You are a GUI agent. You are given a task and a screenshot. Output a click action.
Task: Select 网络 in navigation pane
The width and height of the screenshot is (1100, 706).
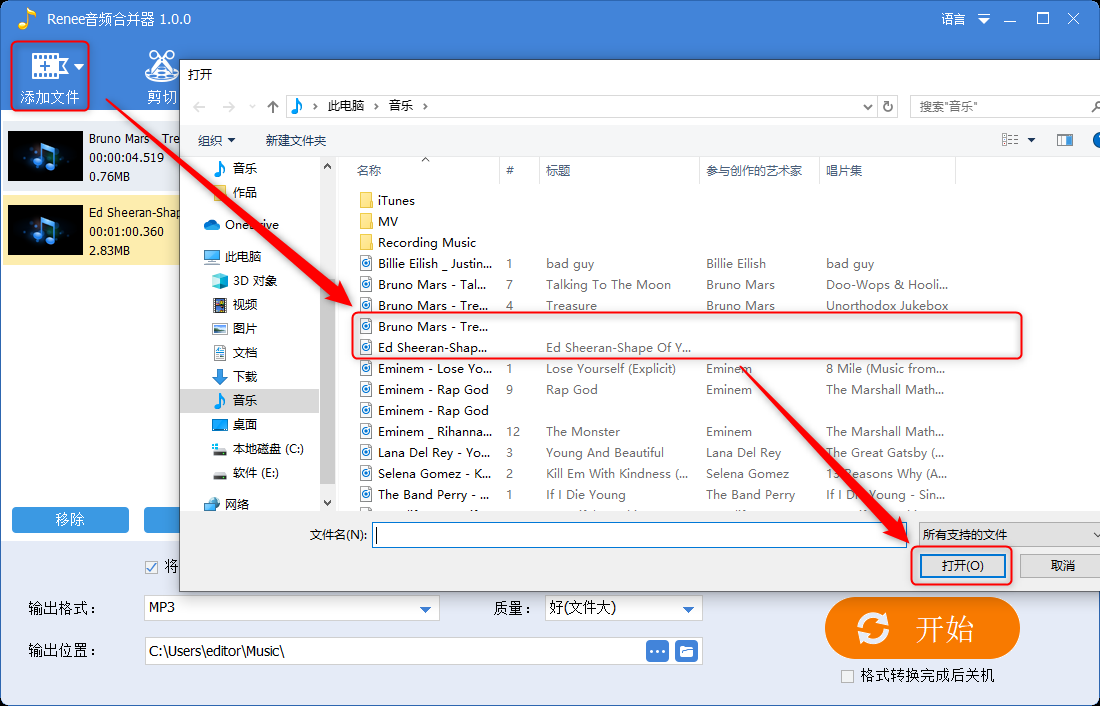click(227, 504)
